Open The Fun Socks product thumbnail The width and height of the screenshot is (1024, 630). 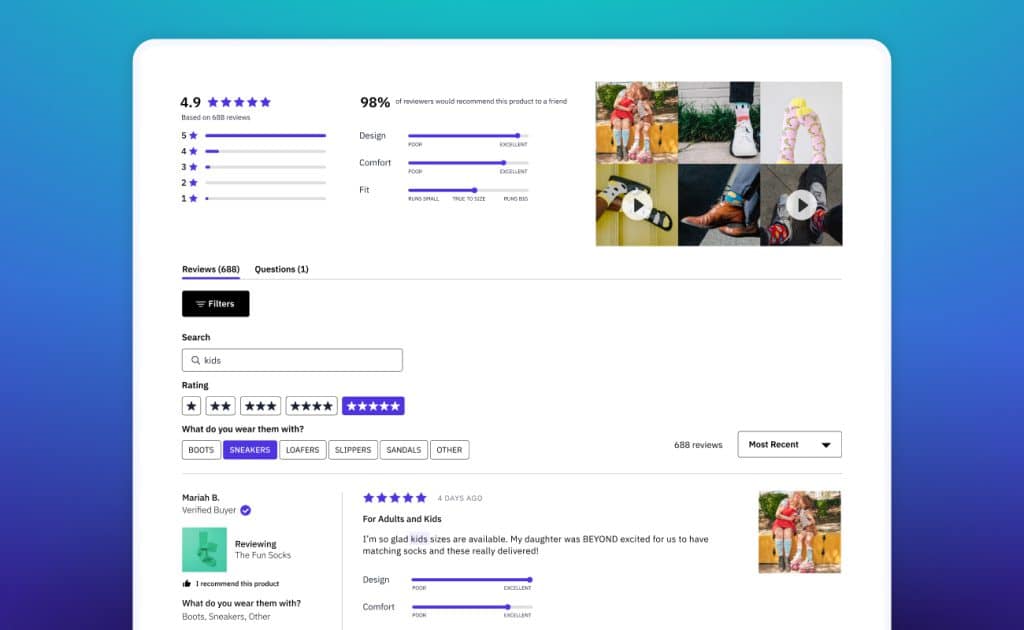click(x=204, y=550)
